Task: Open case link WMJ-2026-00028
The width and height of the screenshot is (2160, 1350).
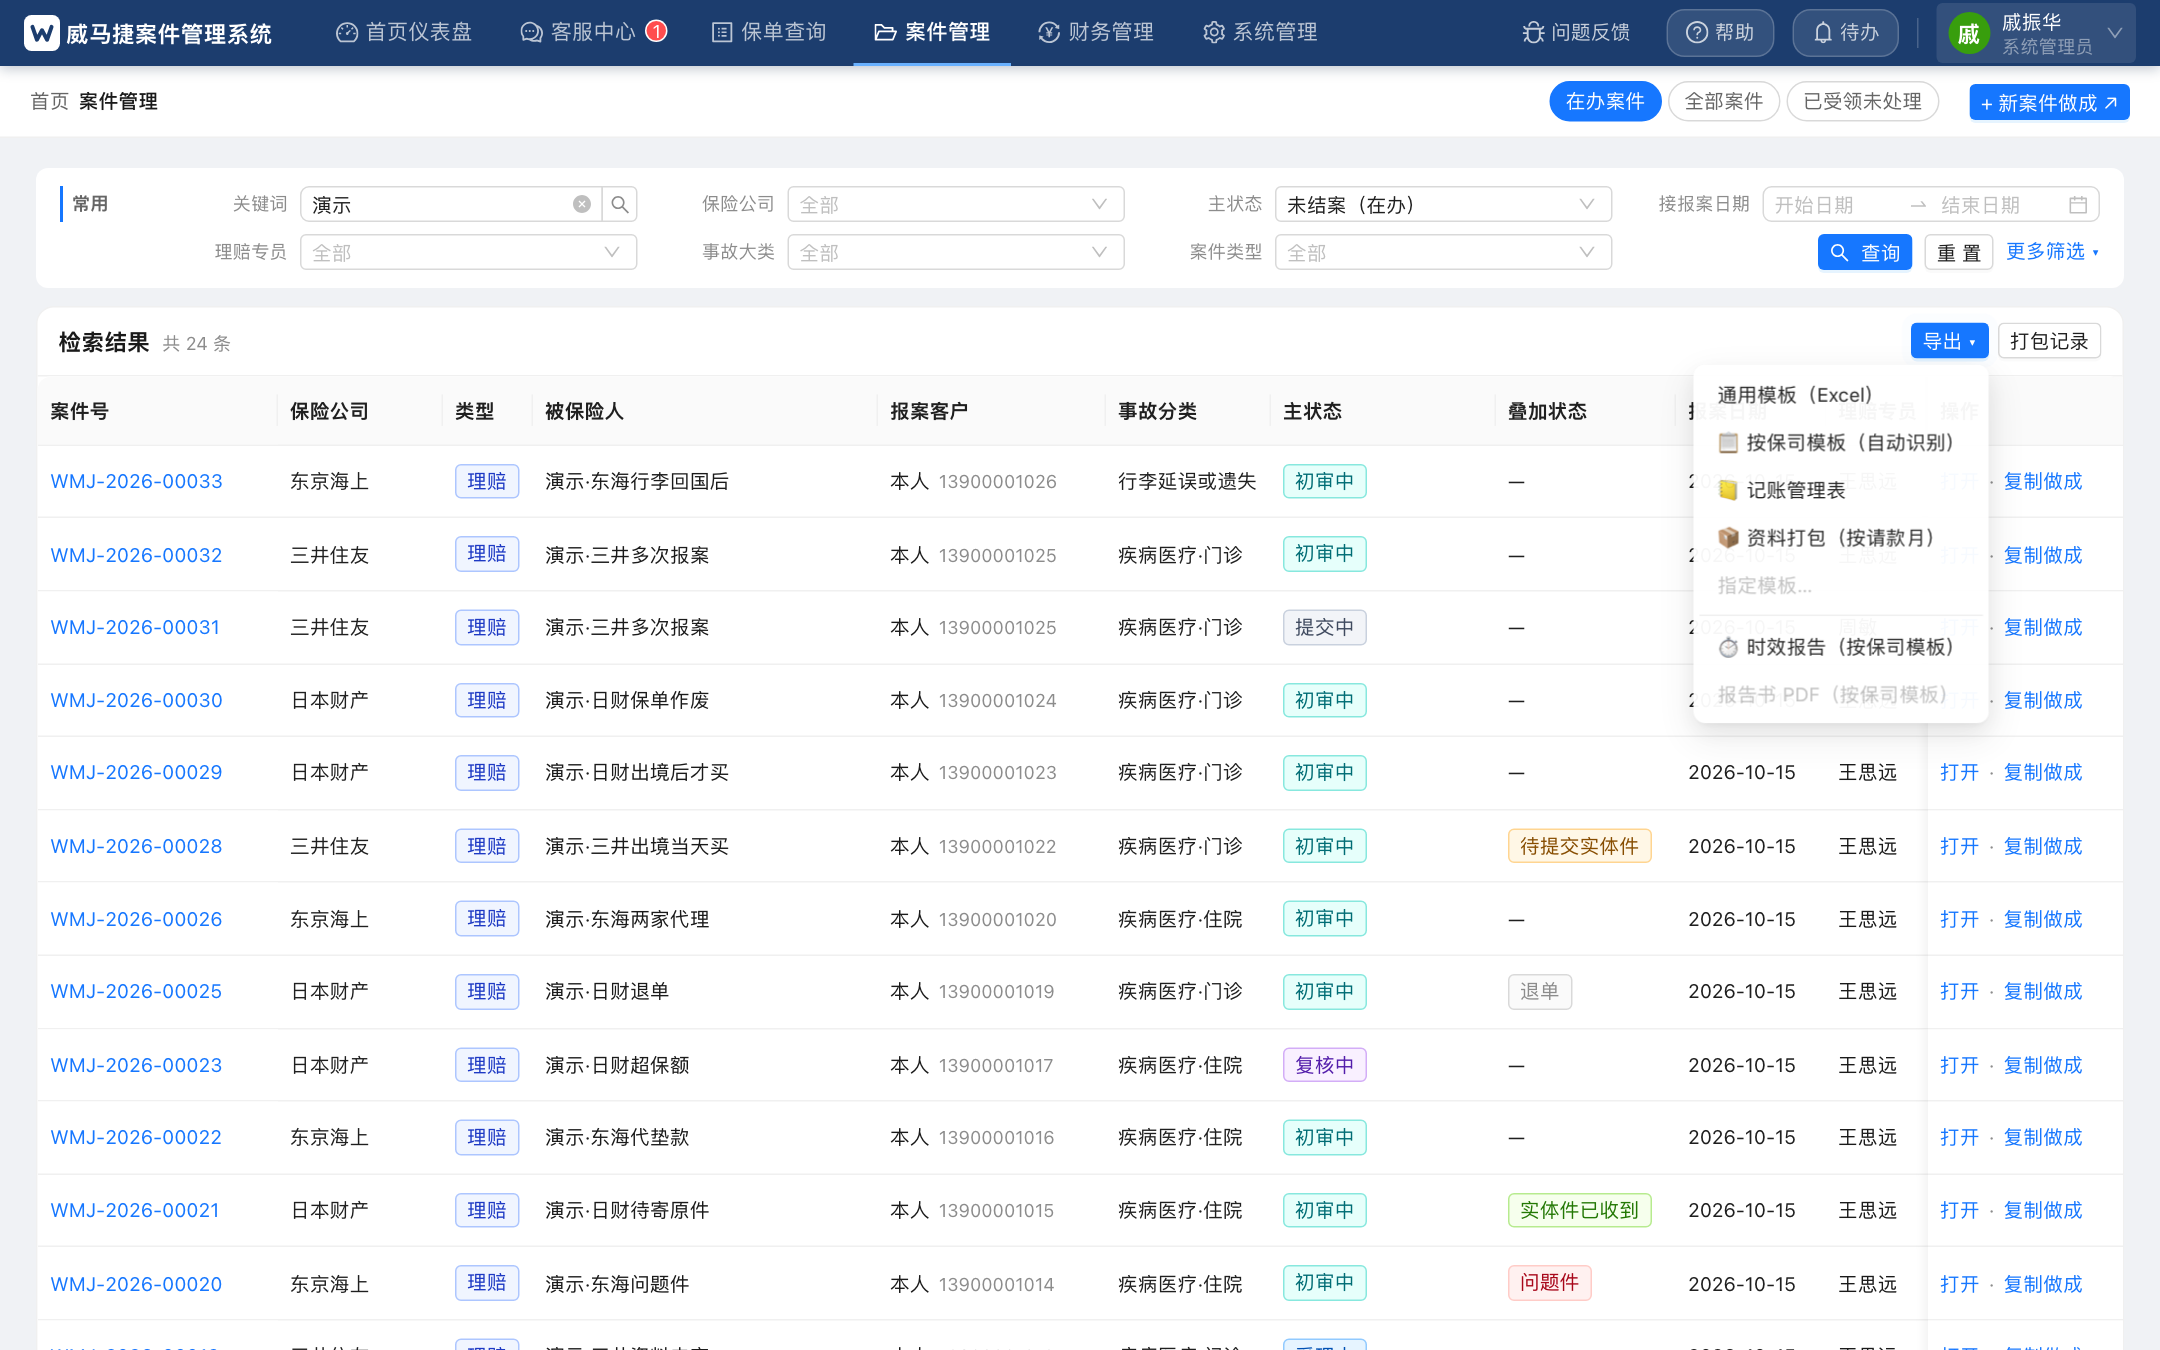Action: pyautogui.click(x=137, y=846)
